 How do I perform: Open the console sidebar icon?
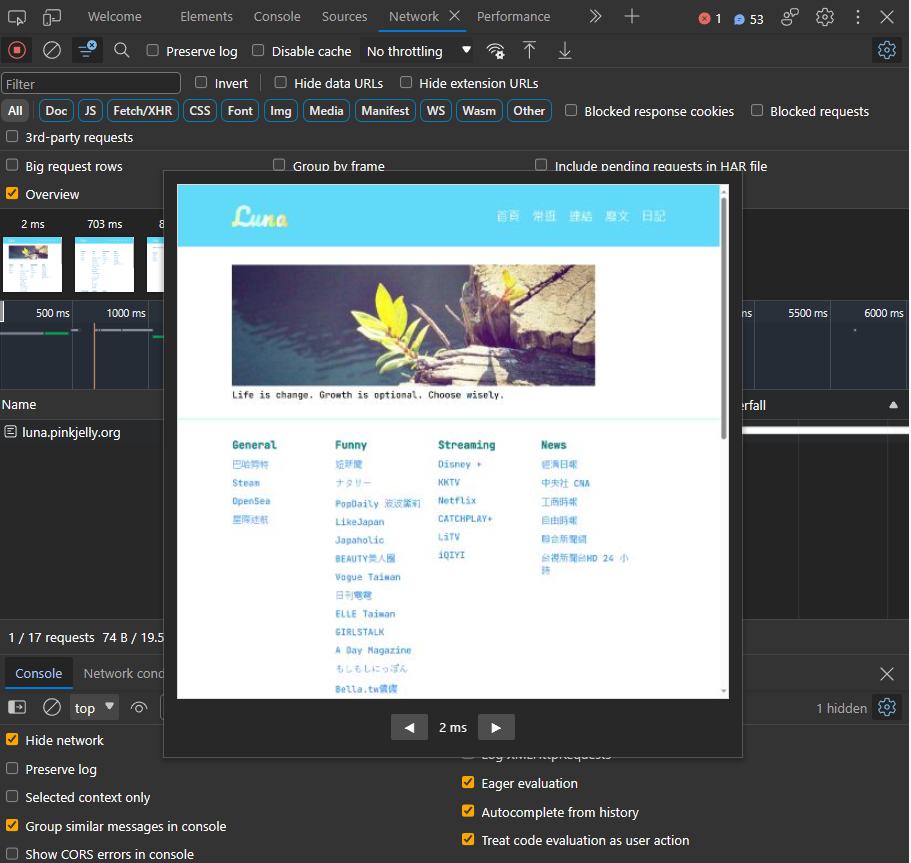[x=17, y=707]
